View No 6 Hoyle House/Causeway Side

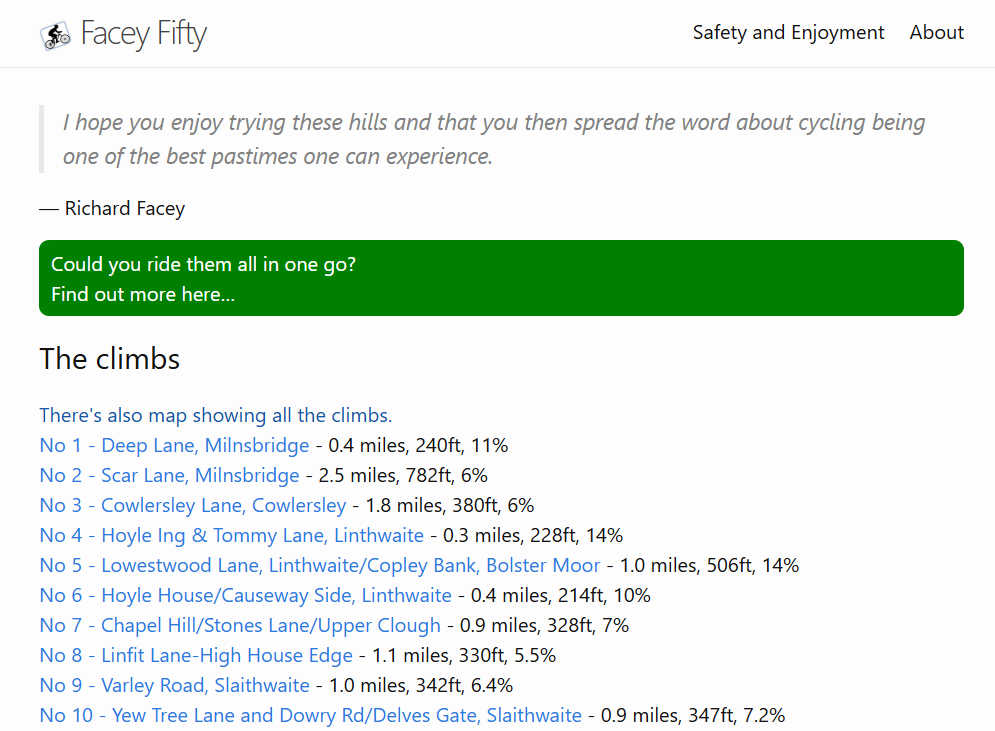pos(245,596)
